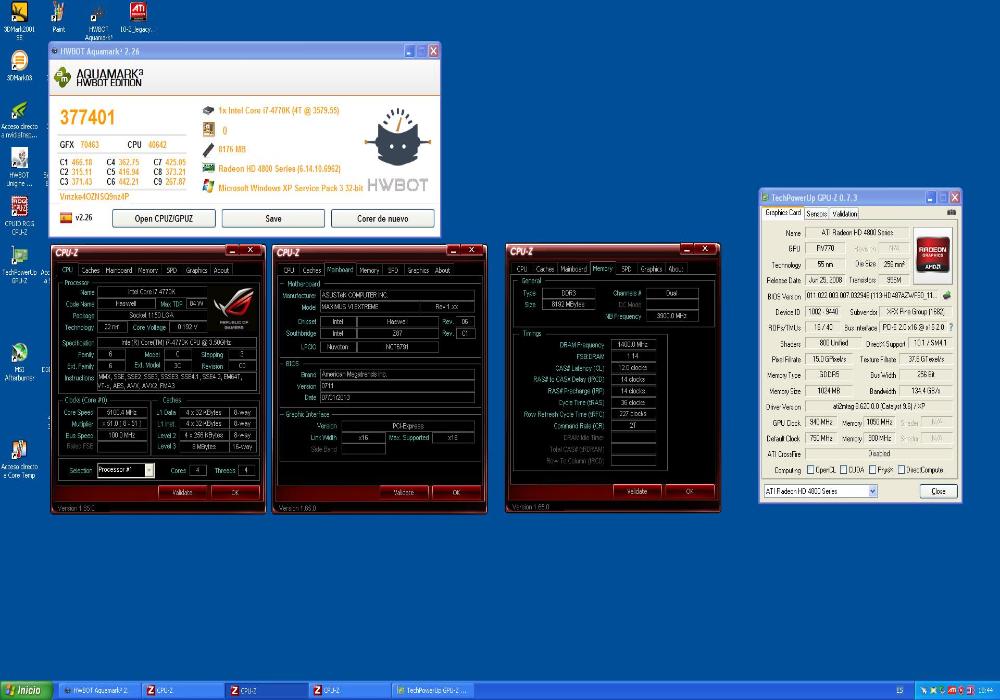The image size is (1000, 700).
Task: Select the Graphics Card tab in GPU-Z
Action: 783,212
